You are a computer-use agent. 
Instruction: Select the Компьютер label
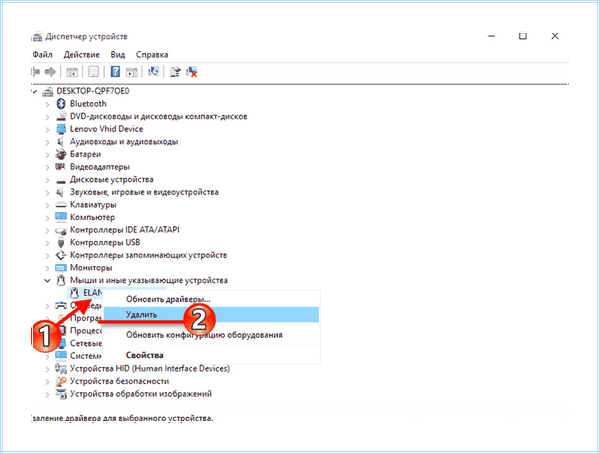click(92, 217)
